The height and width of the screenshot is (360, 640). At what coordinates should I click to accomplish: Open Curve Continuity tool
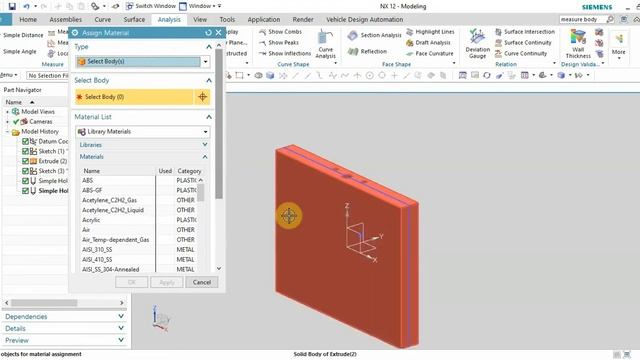click(521, 53)
